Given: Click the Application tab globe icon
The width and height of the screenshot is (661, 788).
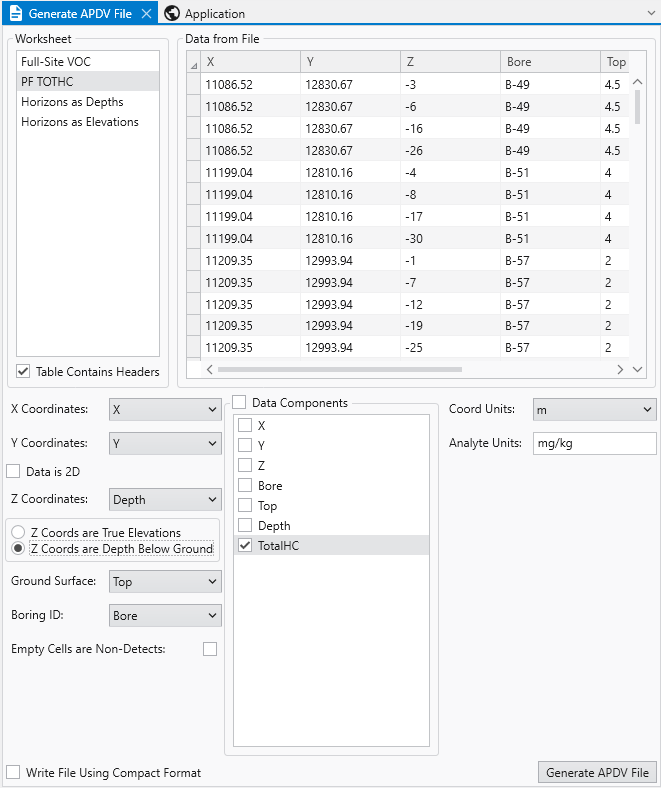Looking at the screenshot, I should click(172, 14).
